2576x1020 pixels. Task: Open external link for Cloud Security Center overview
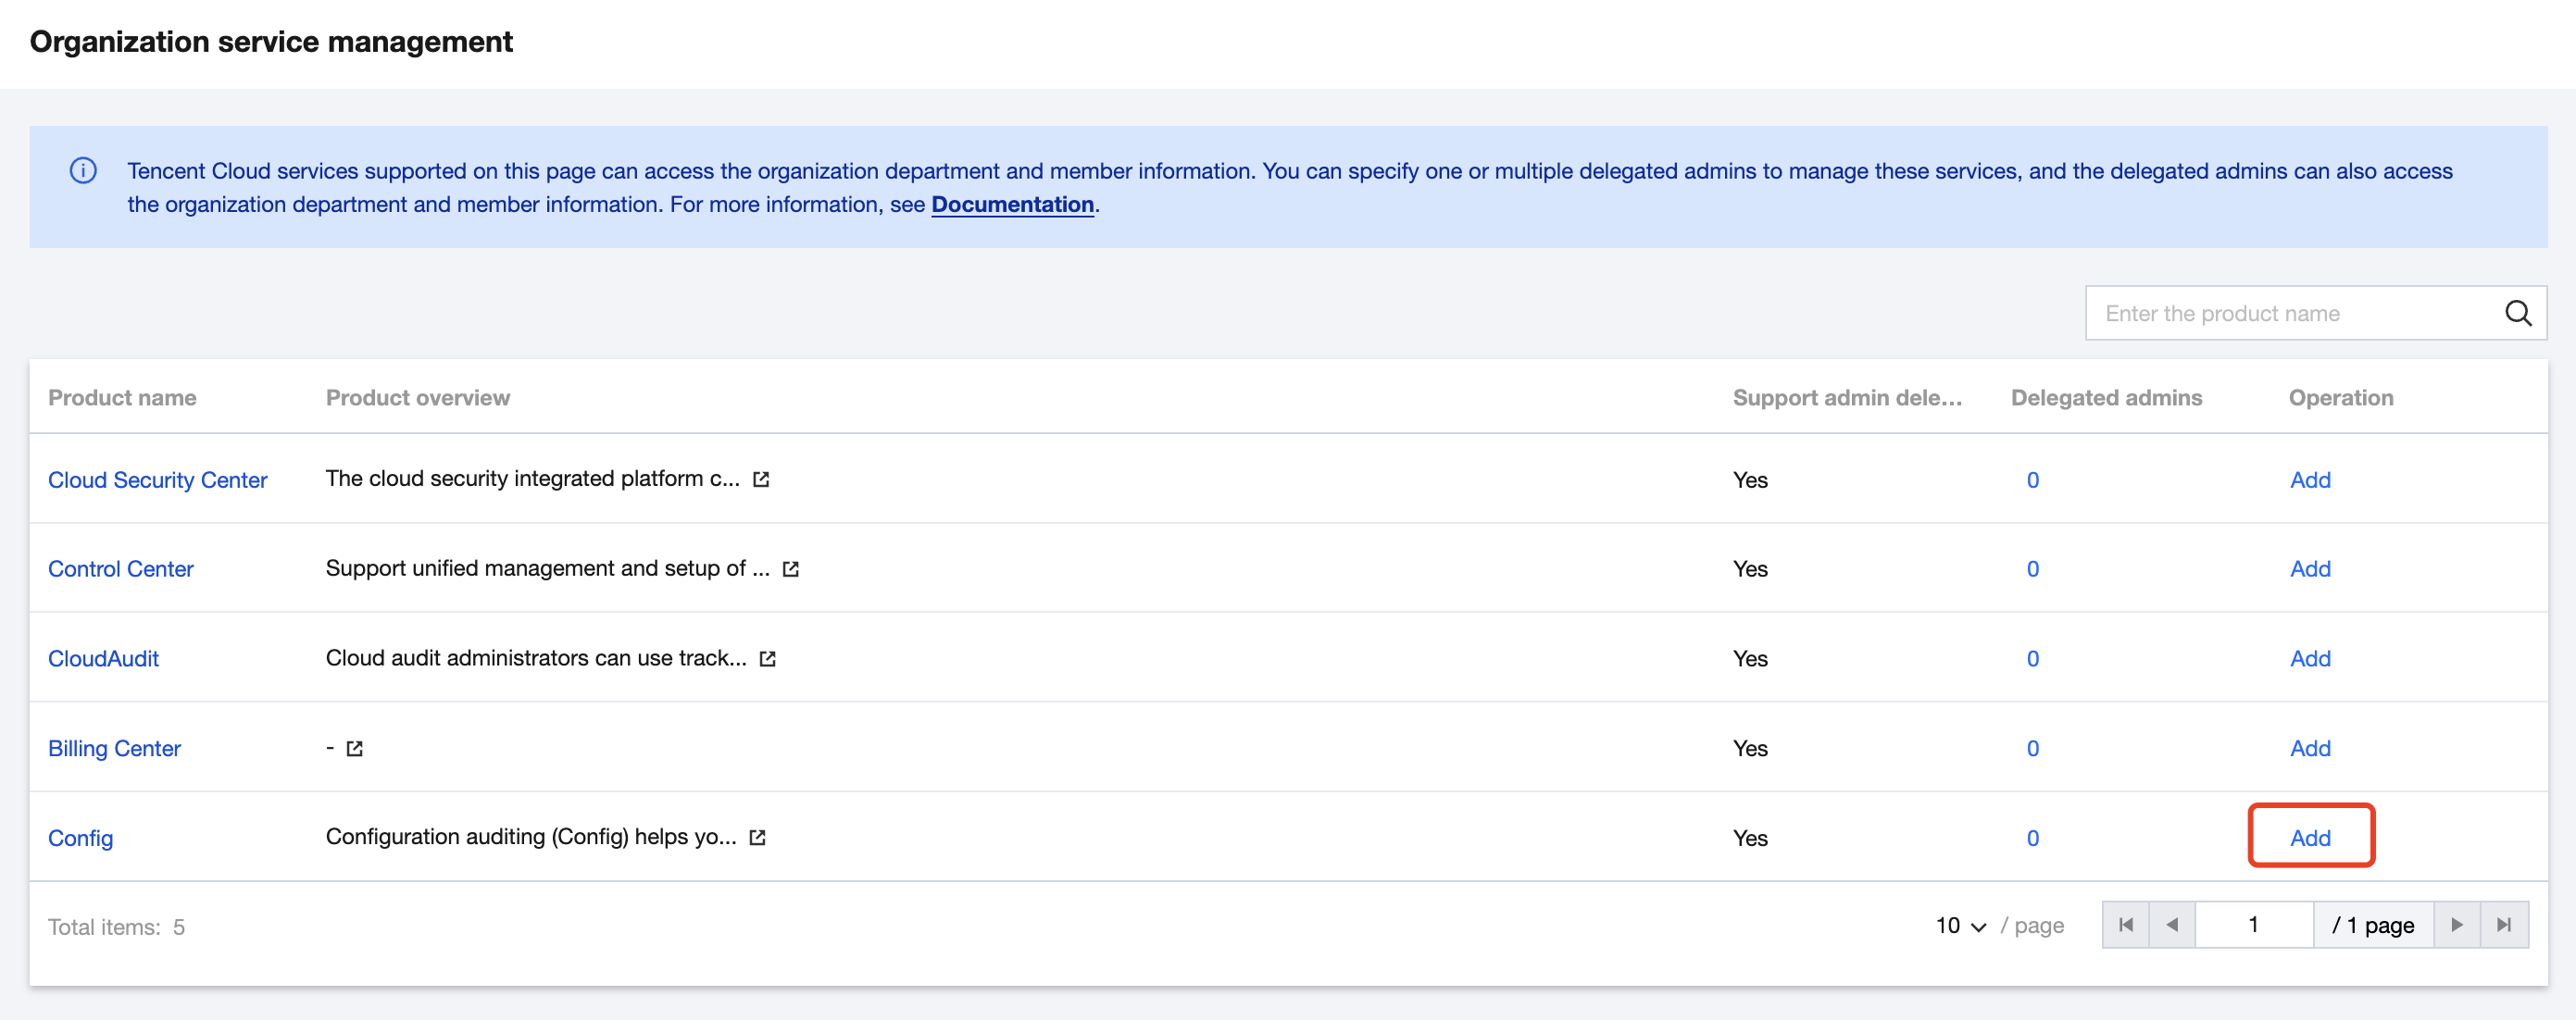tap(761, 479)
